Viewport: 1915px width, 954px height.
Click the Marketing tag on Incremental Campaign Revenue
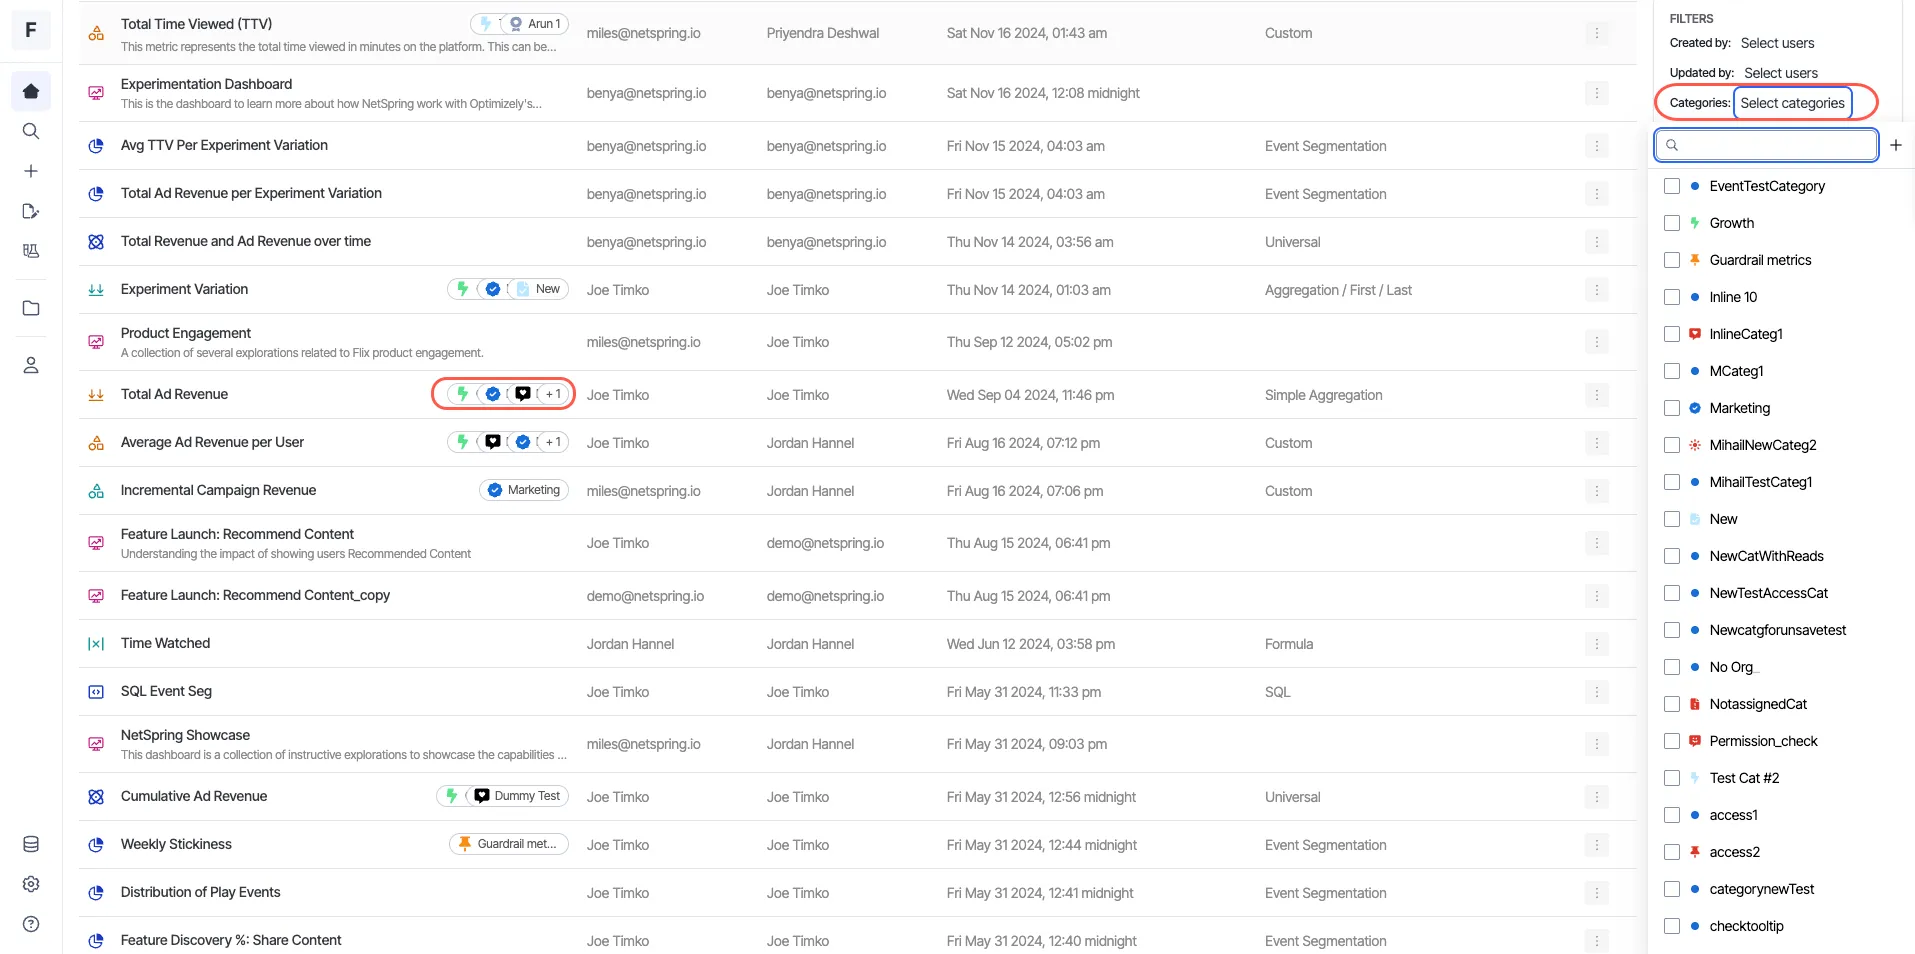[524, 490]
